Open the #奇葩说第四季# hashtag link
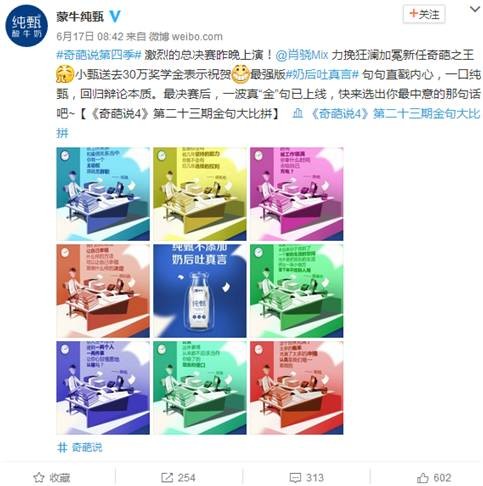 point(99,55)
